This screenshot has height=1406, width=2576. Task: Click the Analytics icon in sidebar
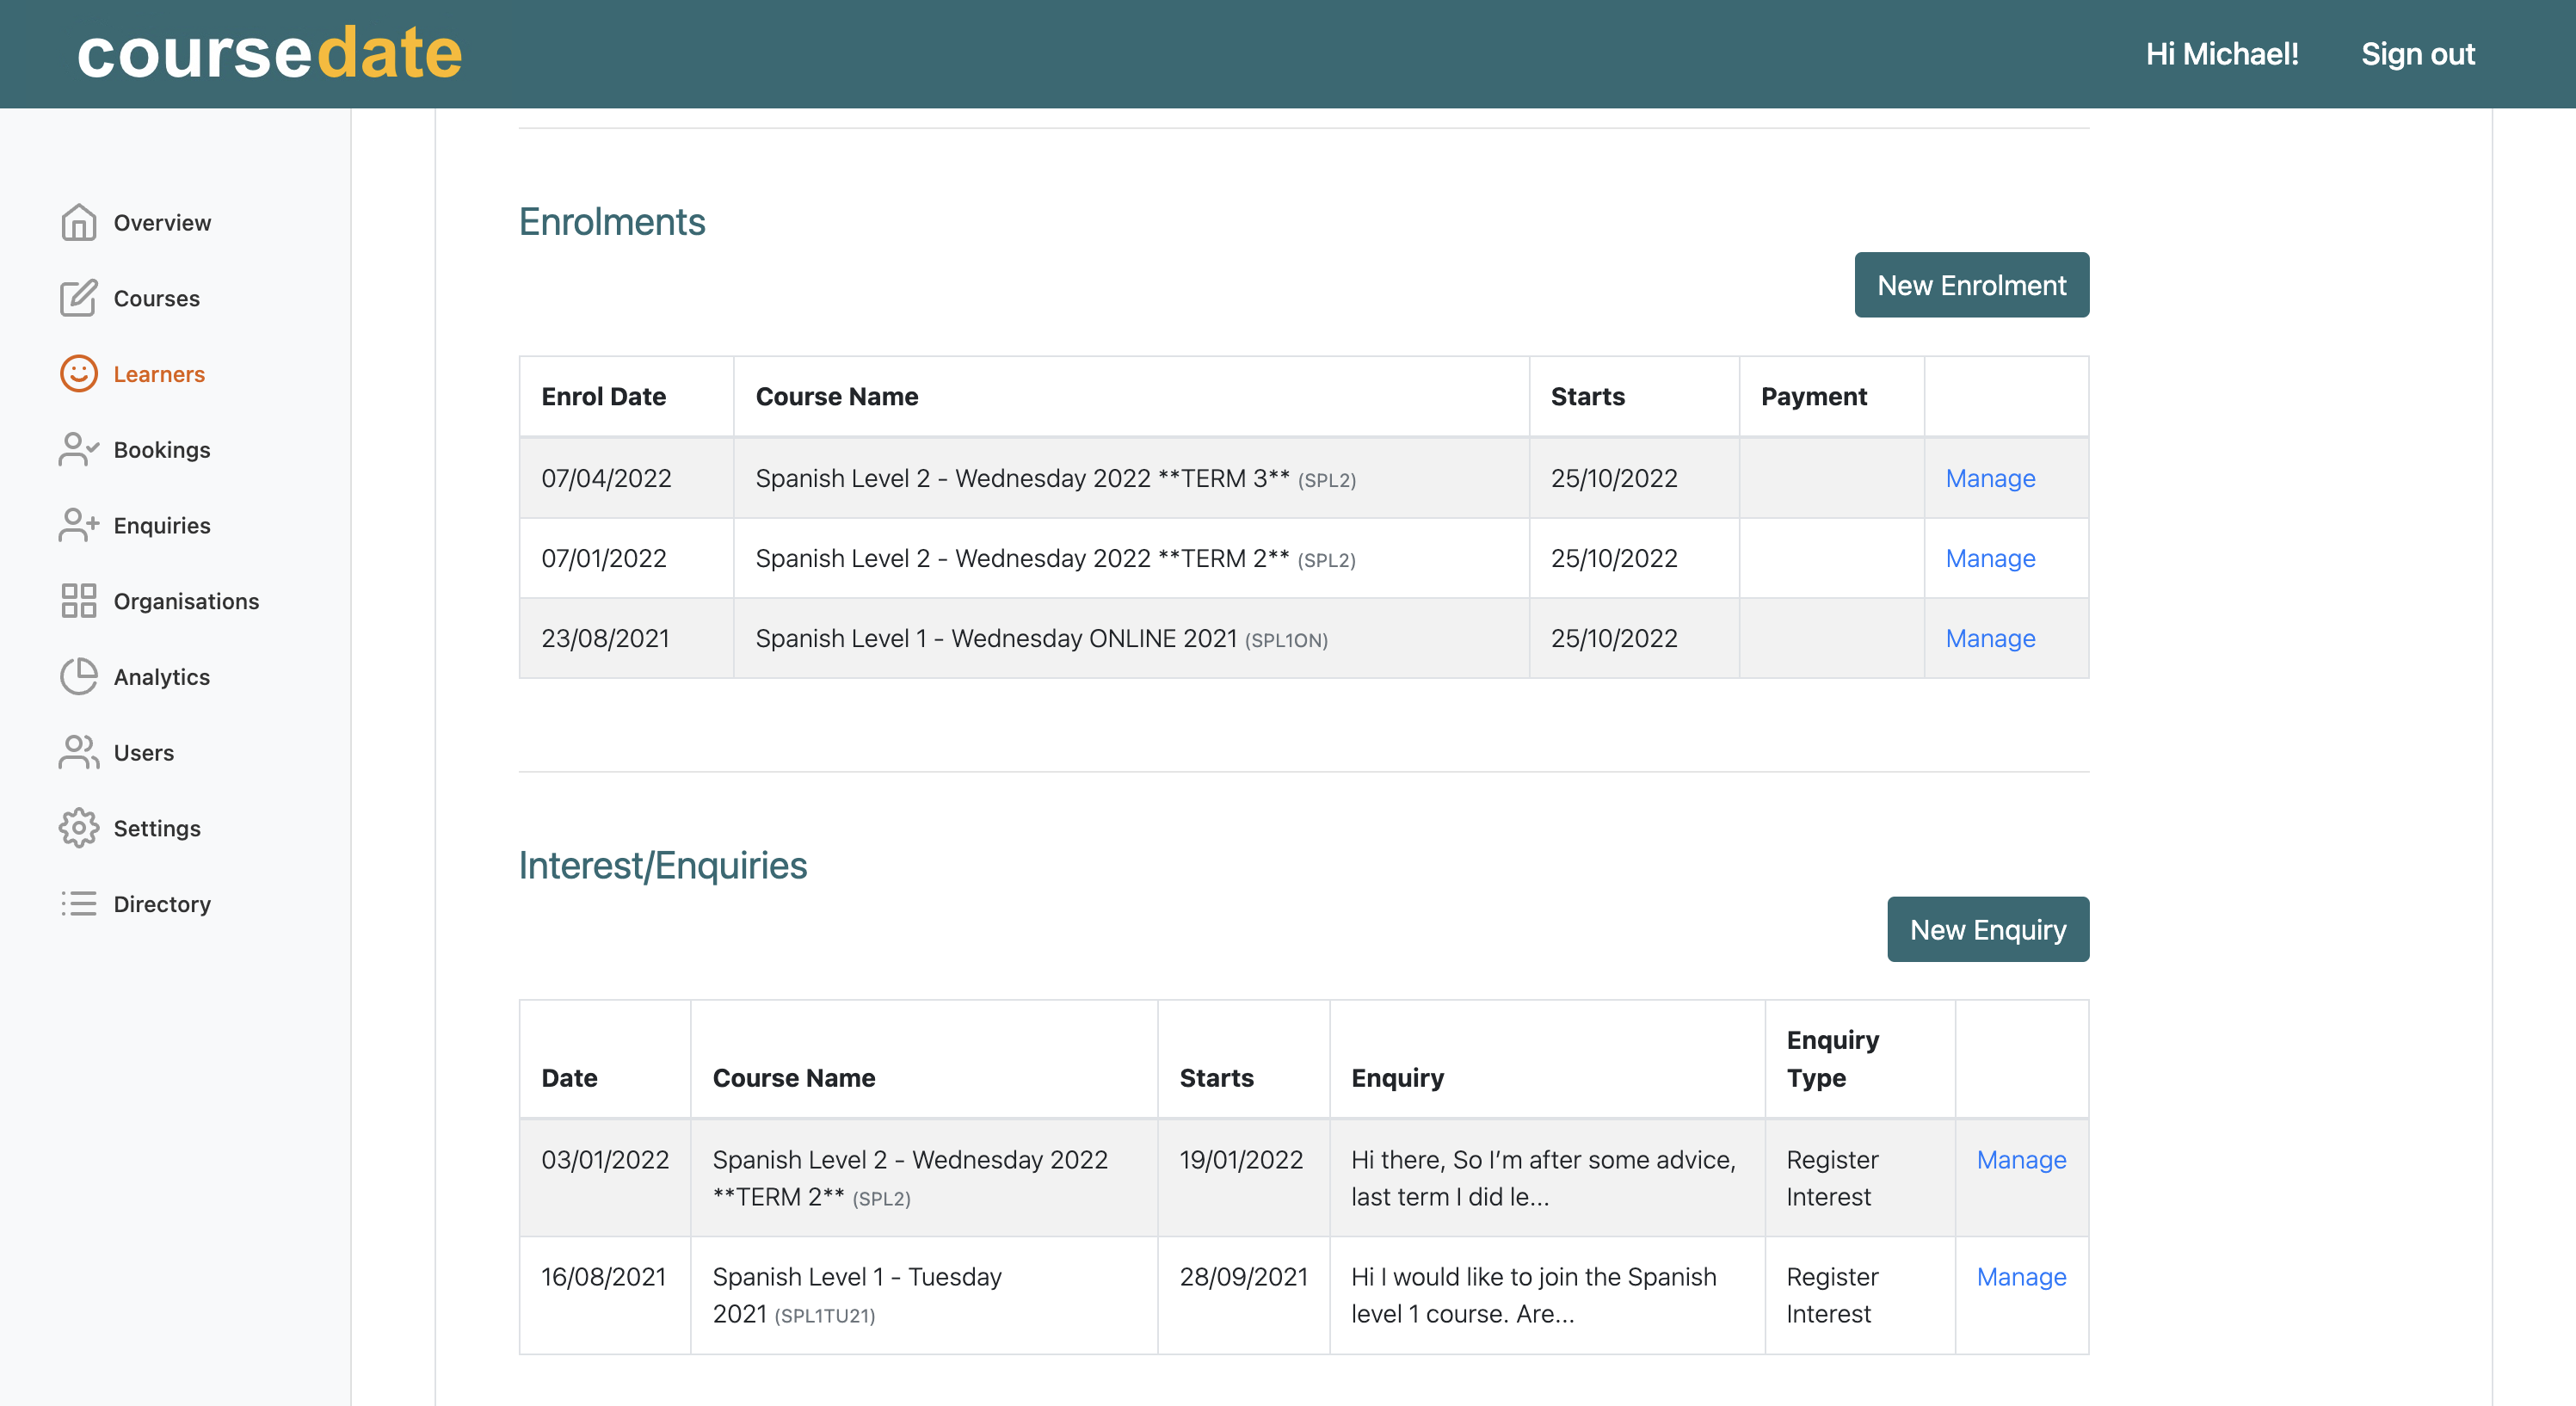pos(78,675)
